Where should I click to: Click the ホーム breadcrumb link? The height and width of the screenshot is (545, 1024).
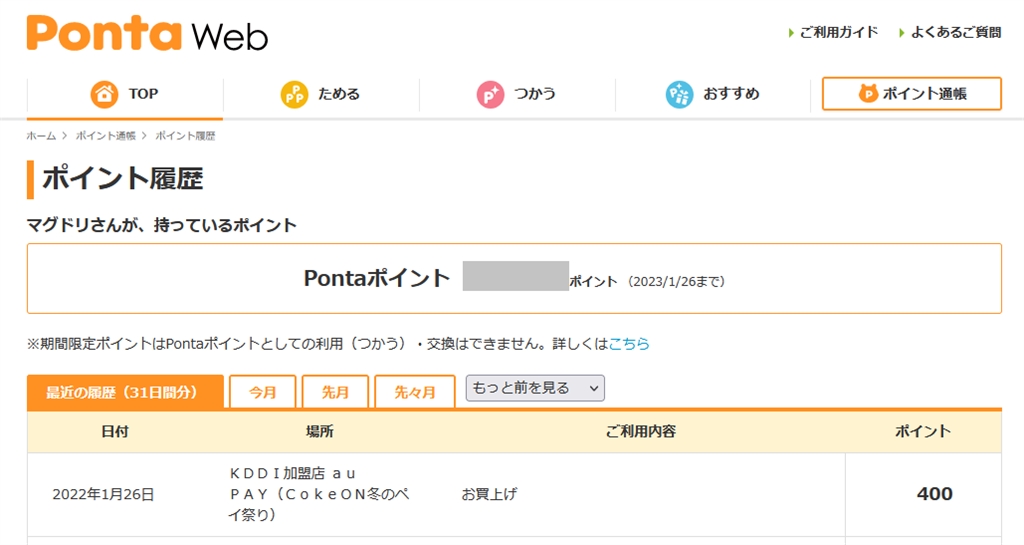pos(41,136)
